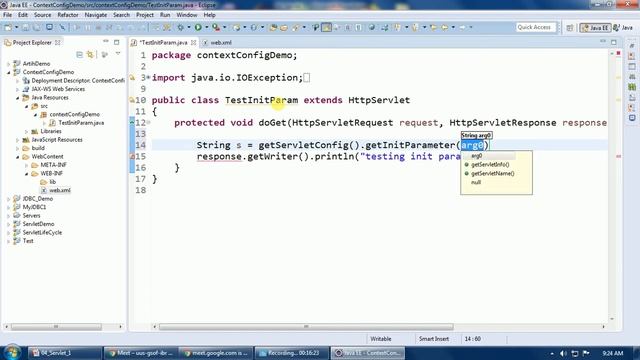Click the Open Web Browser globe icon
This screenshot has height=360, width=640.
coord(371,27)
